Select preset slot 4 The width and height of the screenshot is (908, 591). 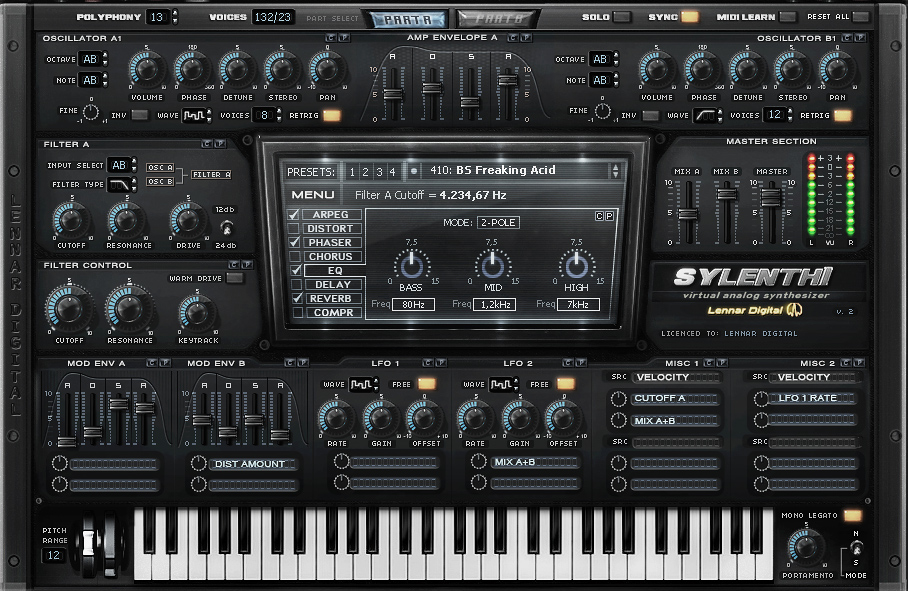coord(393,172)
